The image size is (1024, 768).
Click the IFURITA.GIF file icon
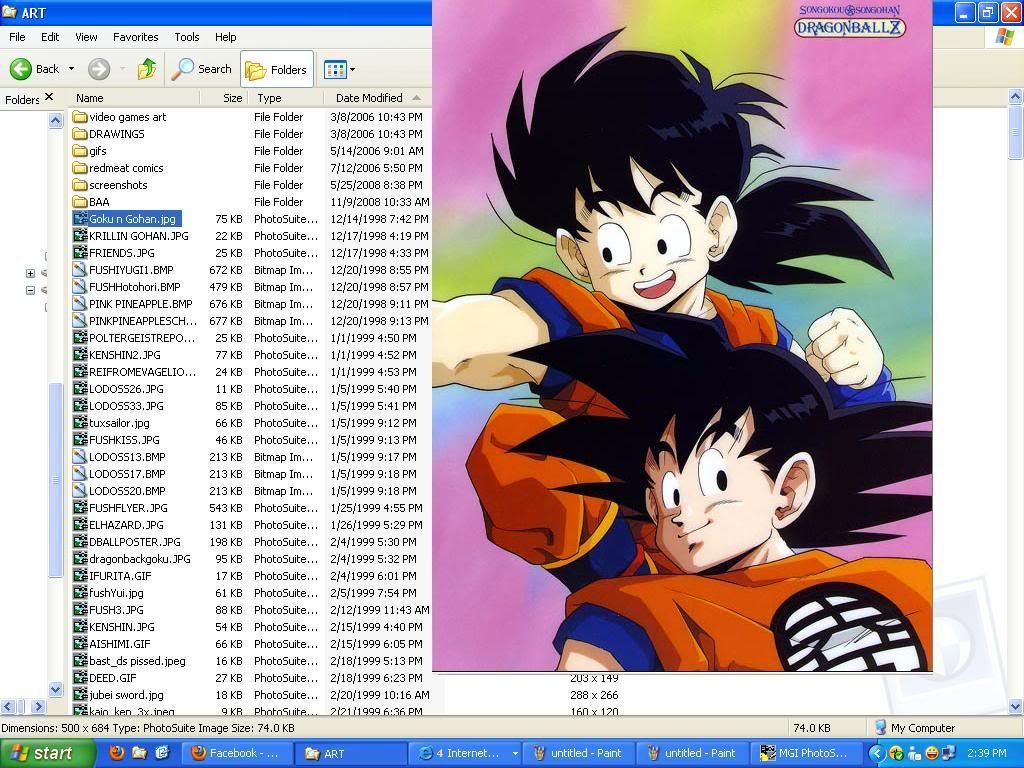click(80, 575)
